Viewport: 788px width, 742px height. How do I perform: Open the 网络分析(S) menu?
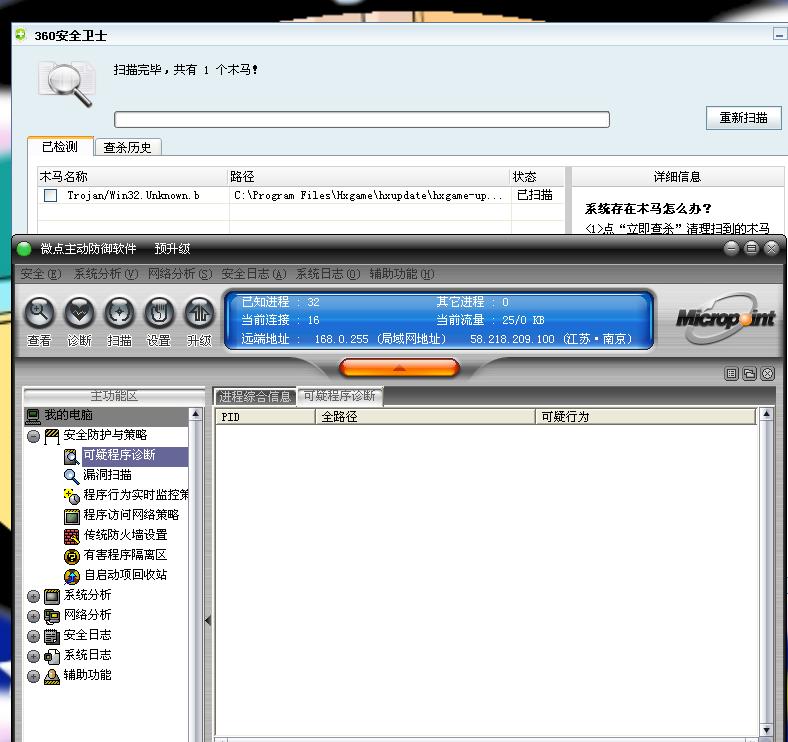point(180,274)
